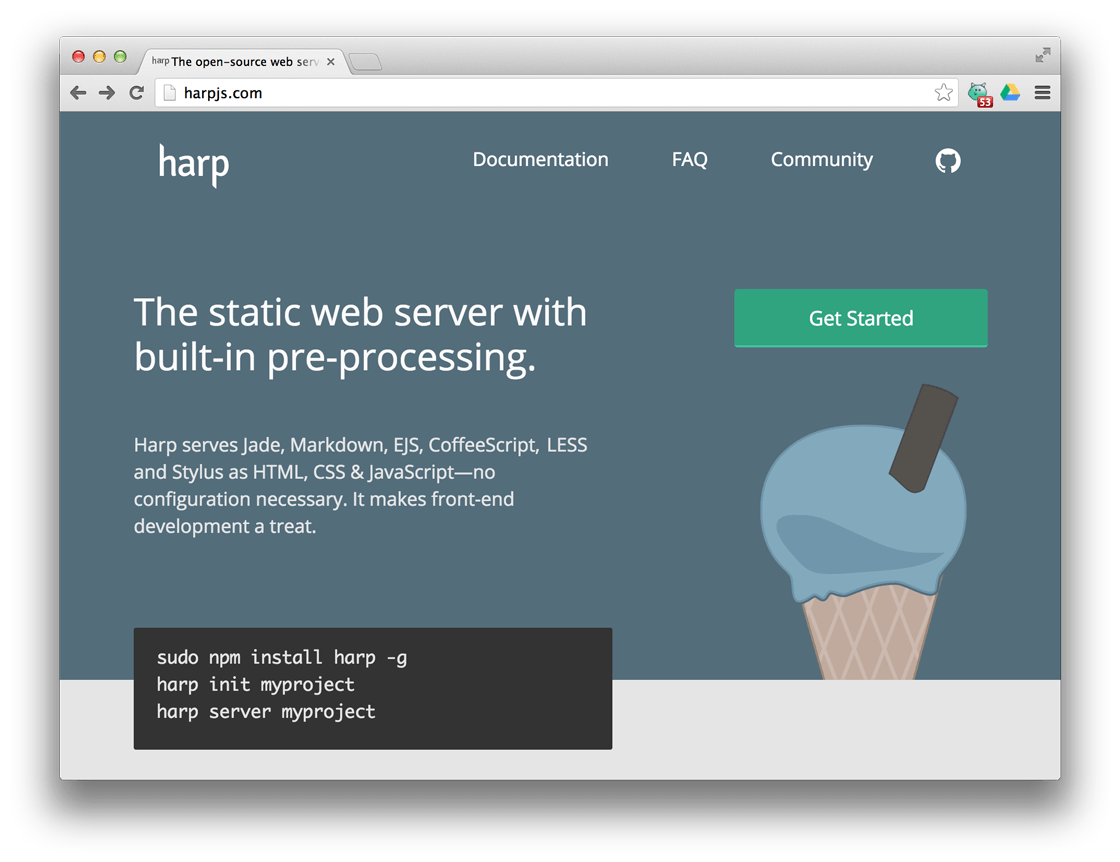The height and width of the screenshot is (862, 1120).
Task: Bookmark this page with the star icon
Action: [x=943, y=93]
